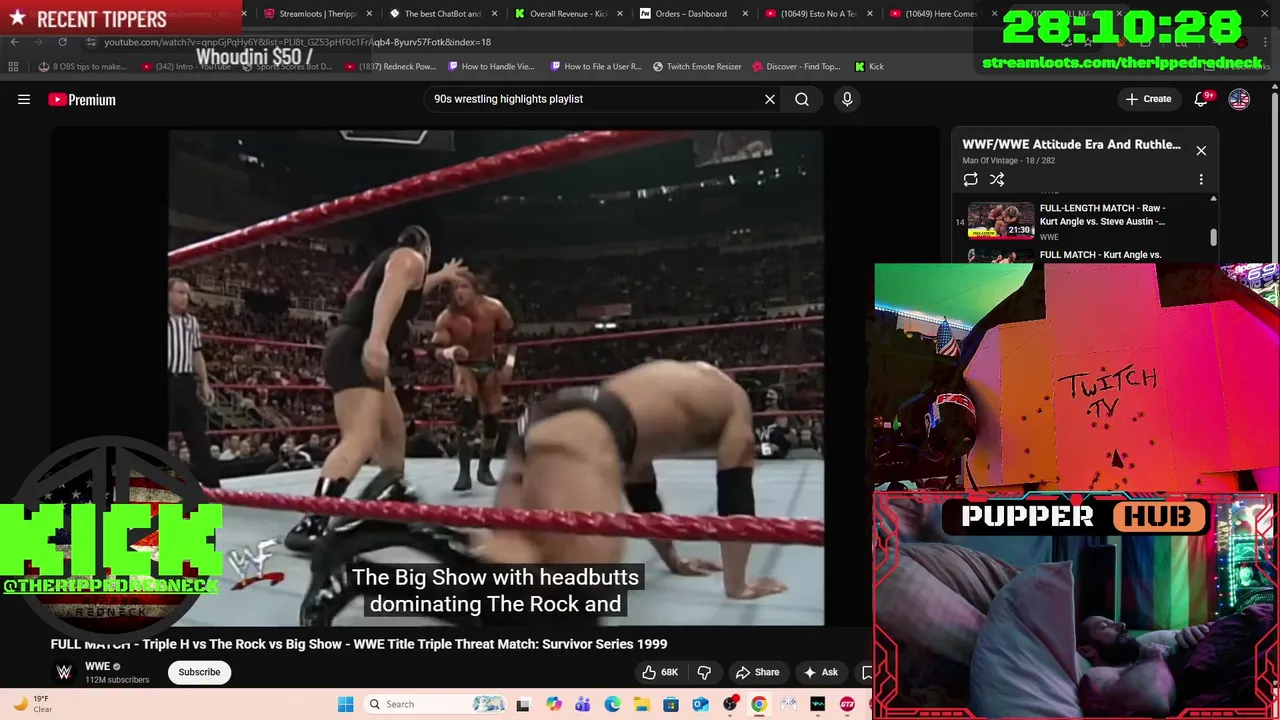1280x720 pixels.
Task: Open OBS Studio from the taskbar
Action: (730, 704)
